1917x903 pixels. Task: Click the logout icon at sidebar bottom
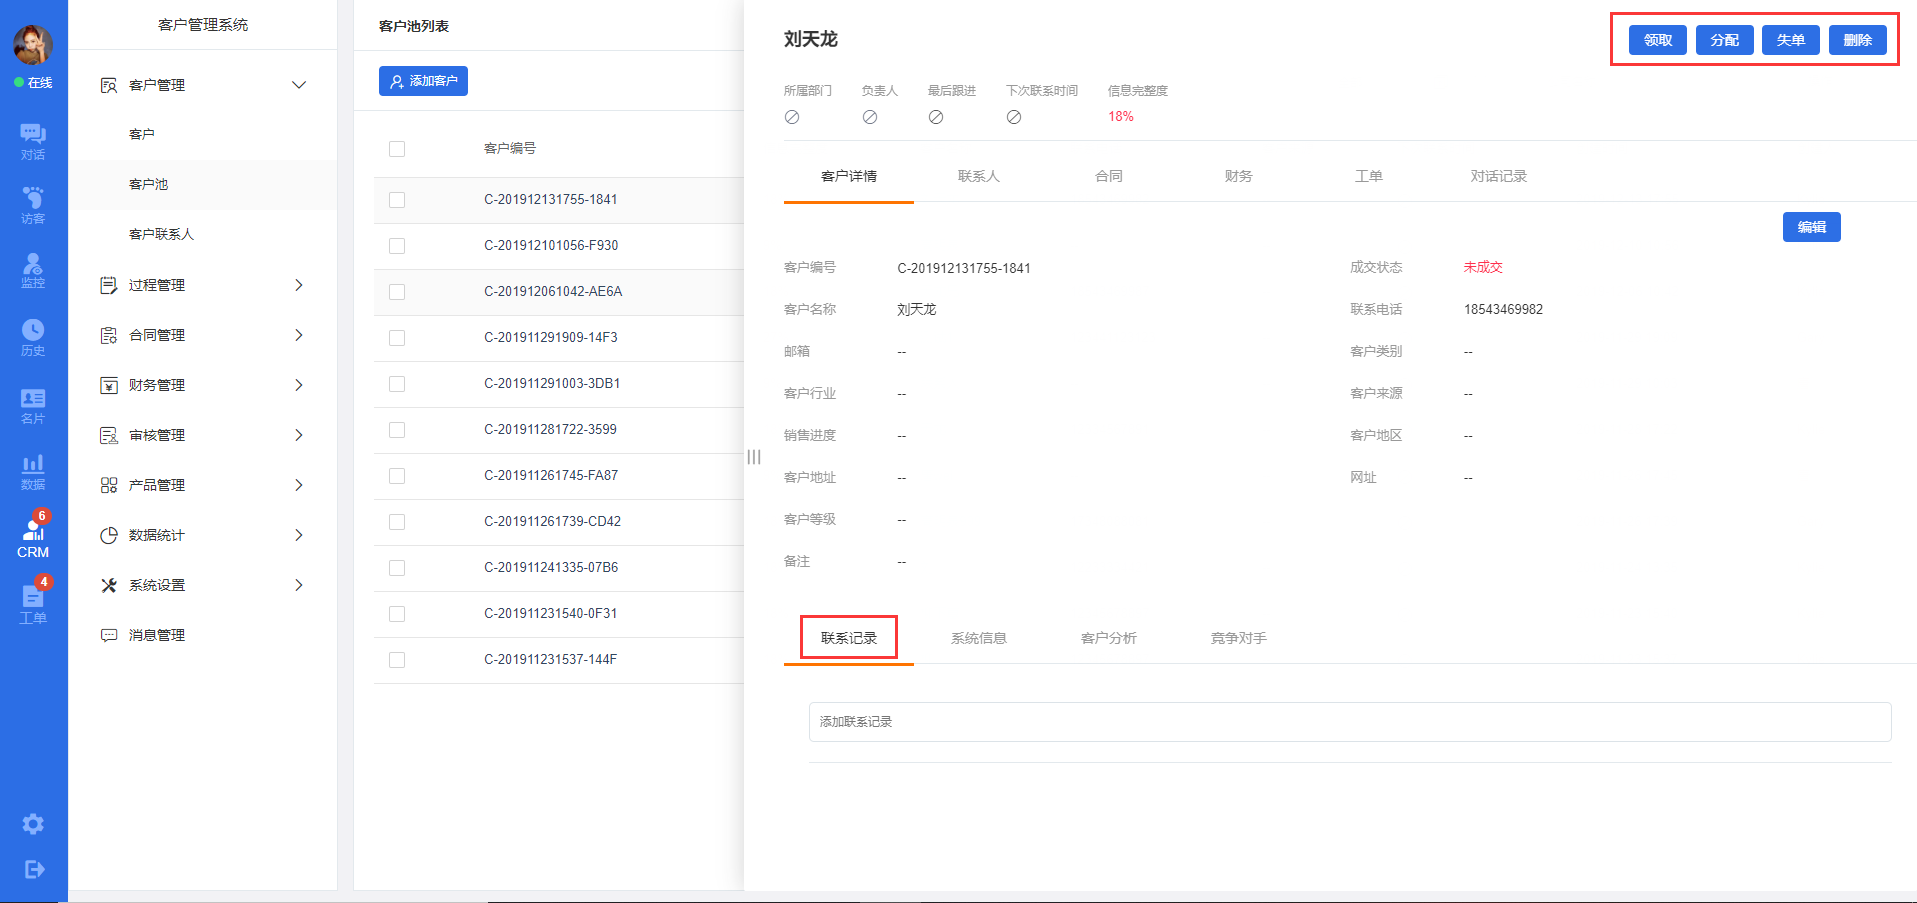click(x=34, y=869)
